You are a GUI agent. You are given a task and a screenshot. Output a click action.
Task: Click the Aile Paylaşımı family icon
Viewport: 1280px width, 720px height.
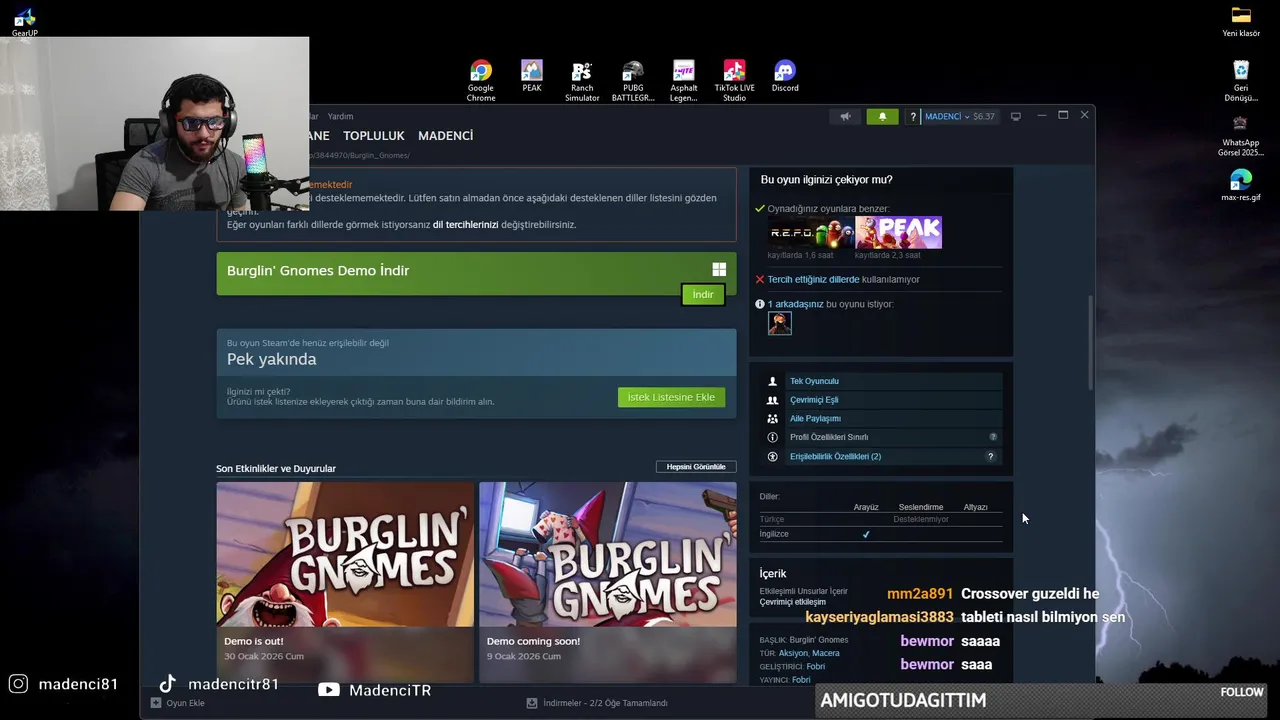(x=772, y=419)
